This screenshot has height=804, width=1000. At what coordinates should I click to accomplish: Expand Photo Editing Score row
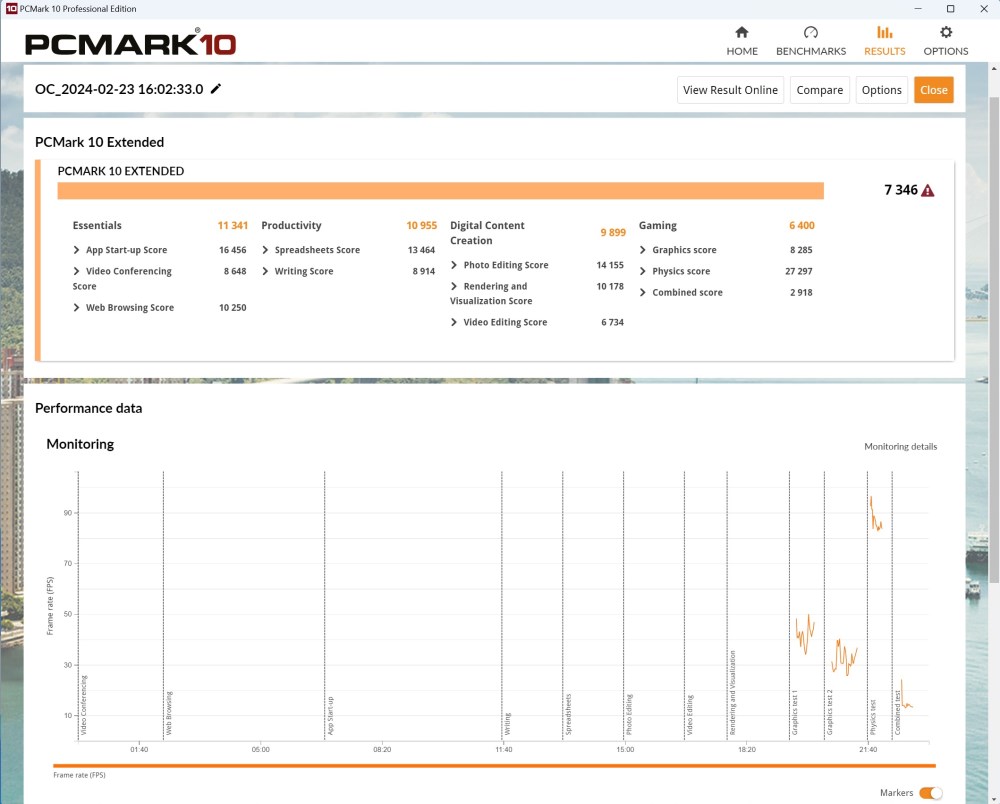(x=454, y=265)
